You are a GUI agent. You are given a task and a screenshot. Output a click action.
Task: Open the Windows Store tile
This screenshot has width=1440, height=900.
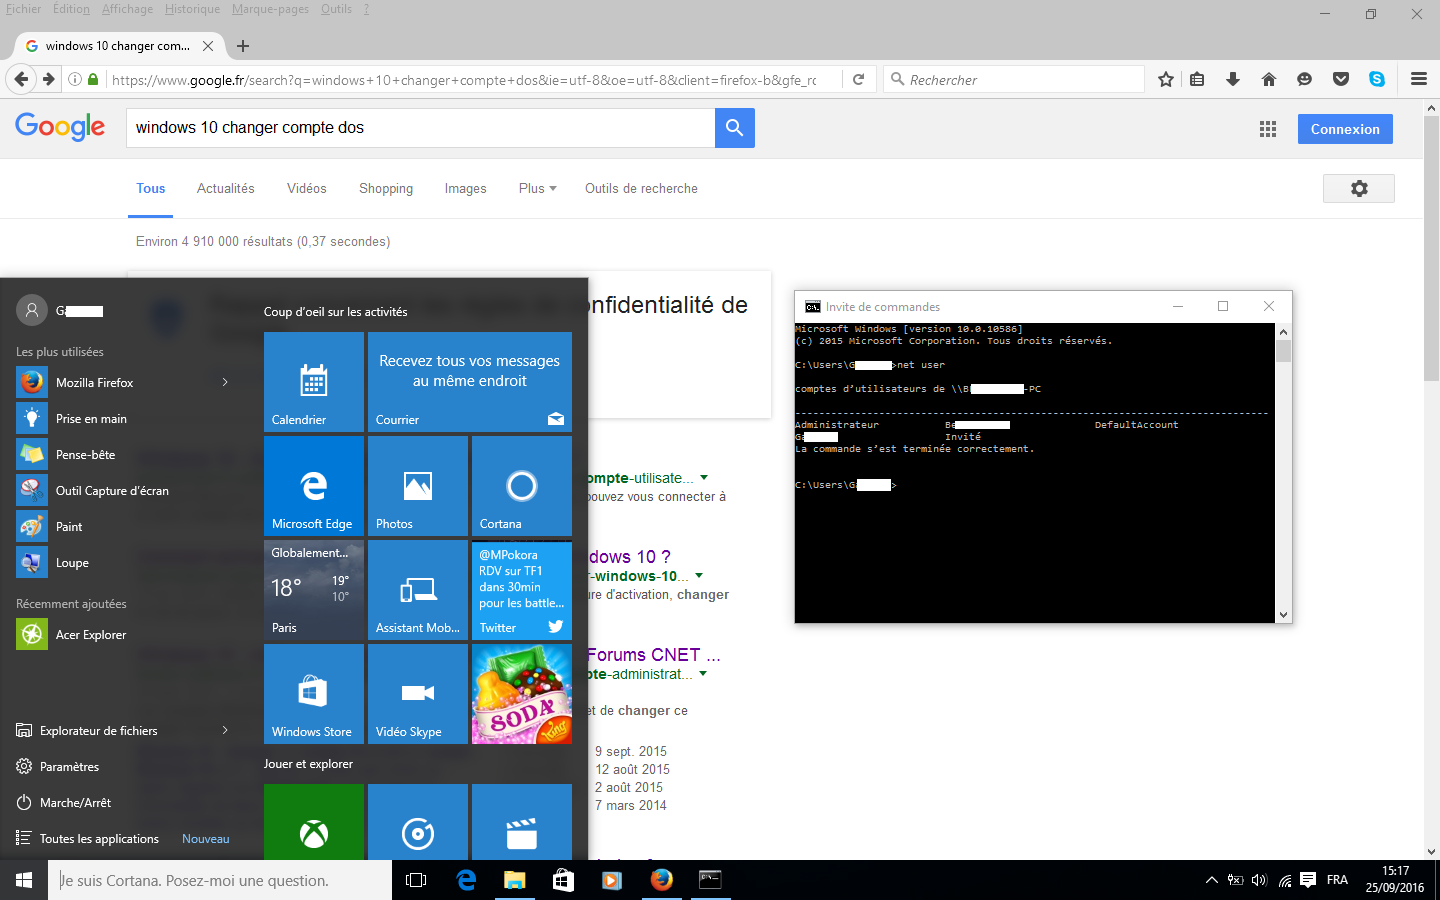(314, 694)
